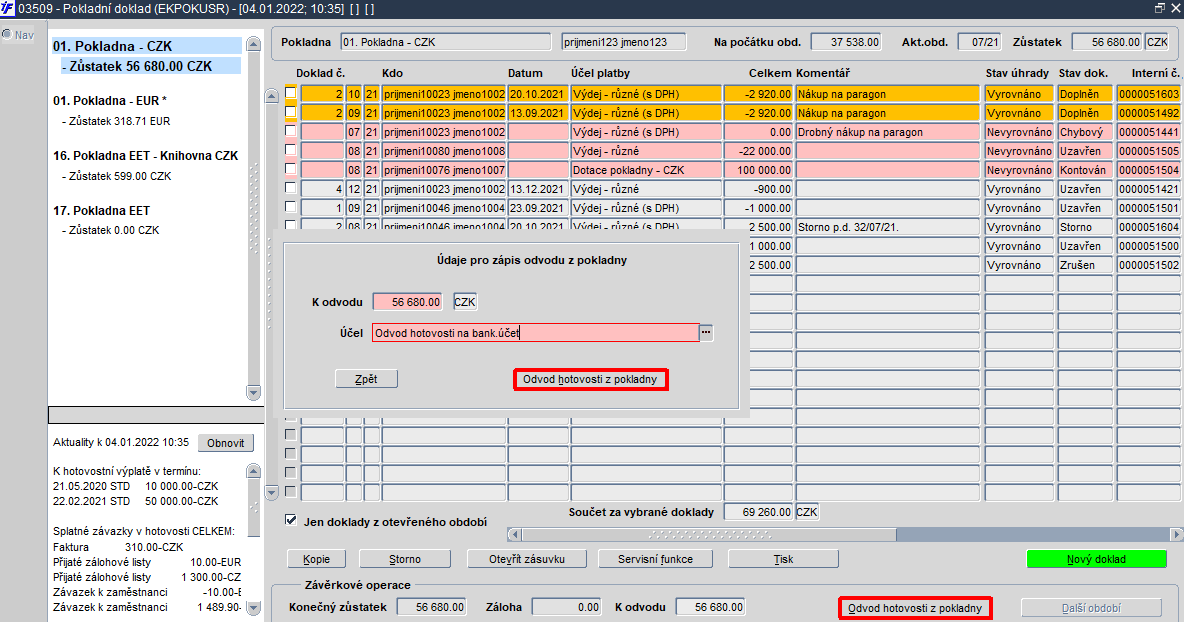Viewport: 1184px width, 622px height.
Task: Select 17. Pokladna EET register
Action: [101, 211]
